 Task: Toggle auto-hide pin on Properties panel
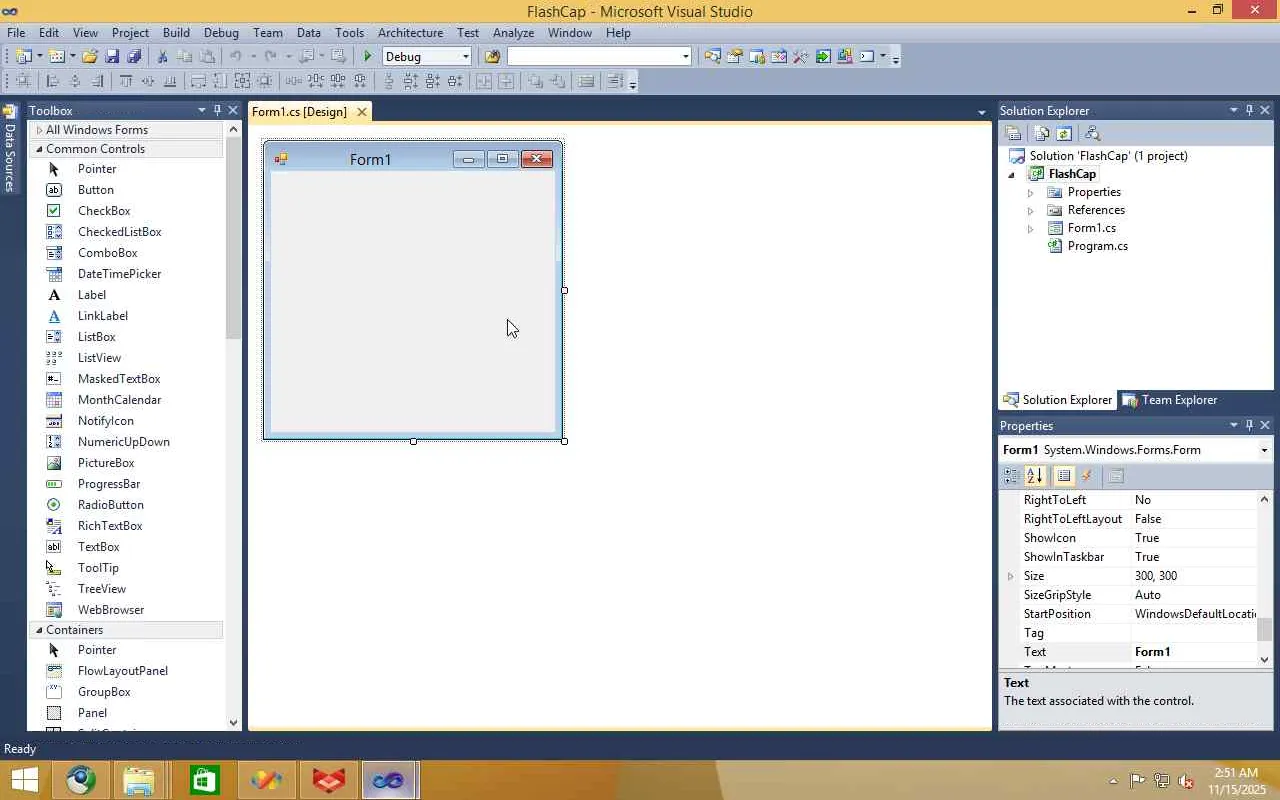click(x=1249, y=425)
